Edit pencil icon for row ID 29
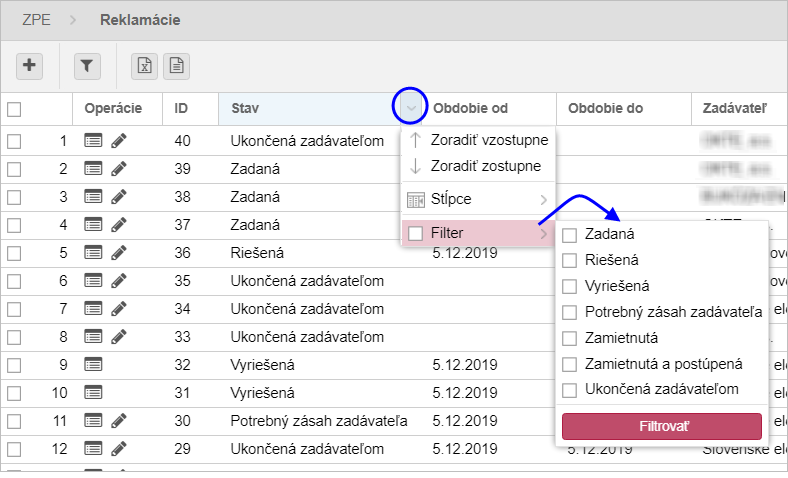Screen dimensions: 788x478 coord(119,449)
